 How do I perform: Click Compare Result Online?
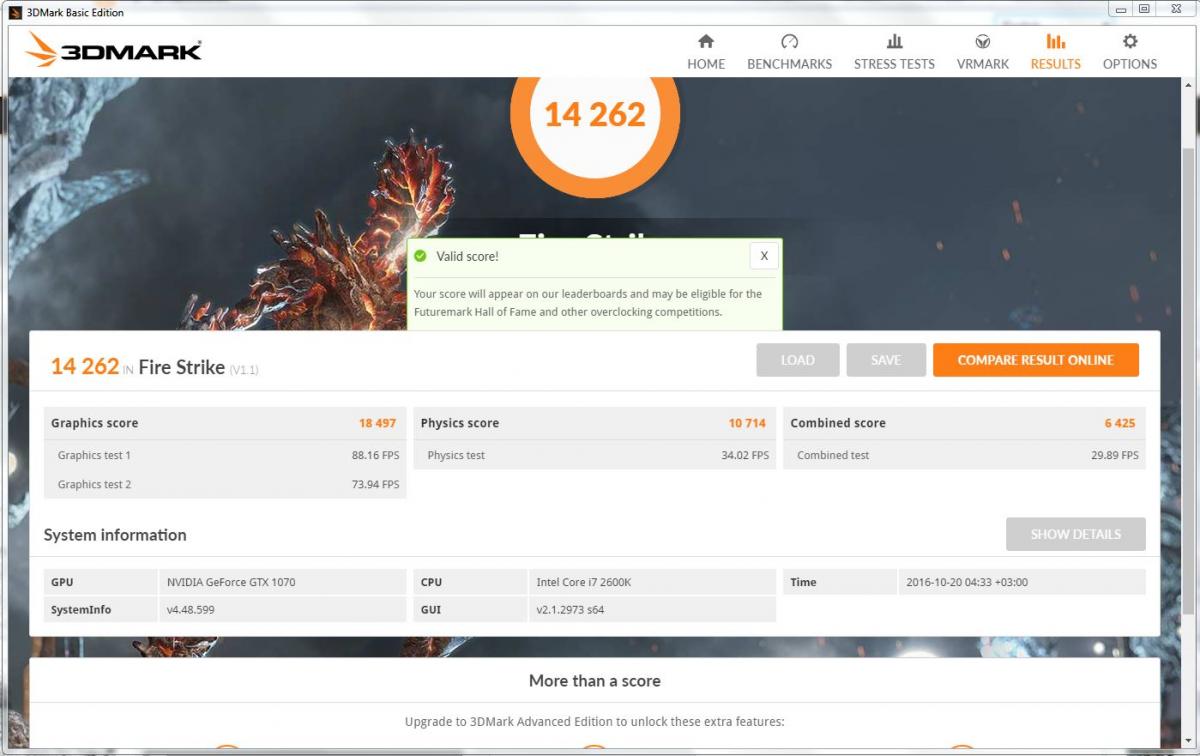pos(1035,360)
